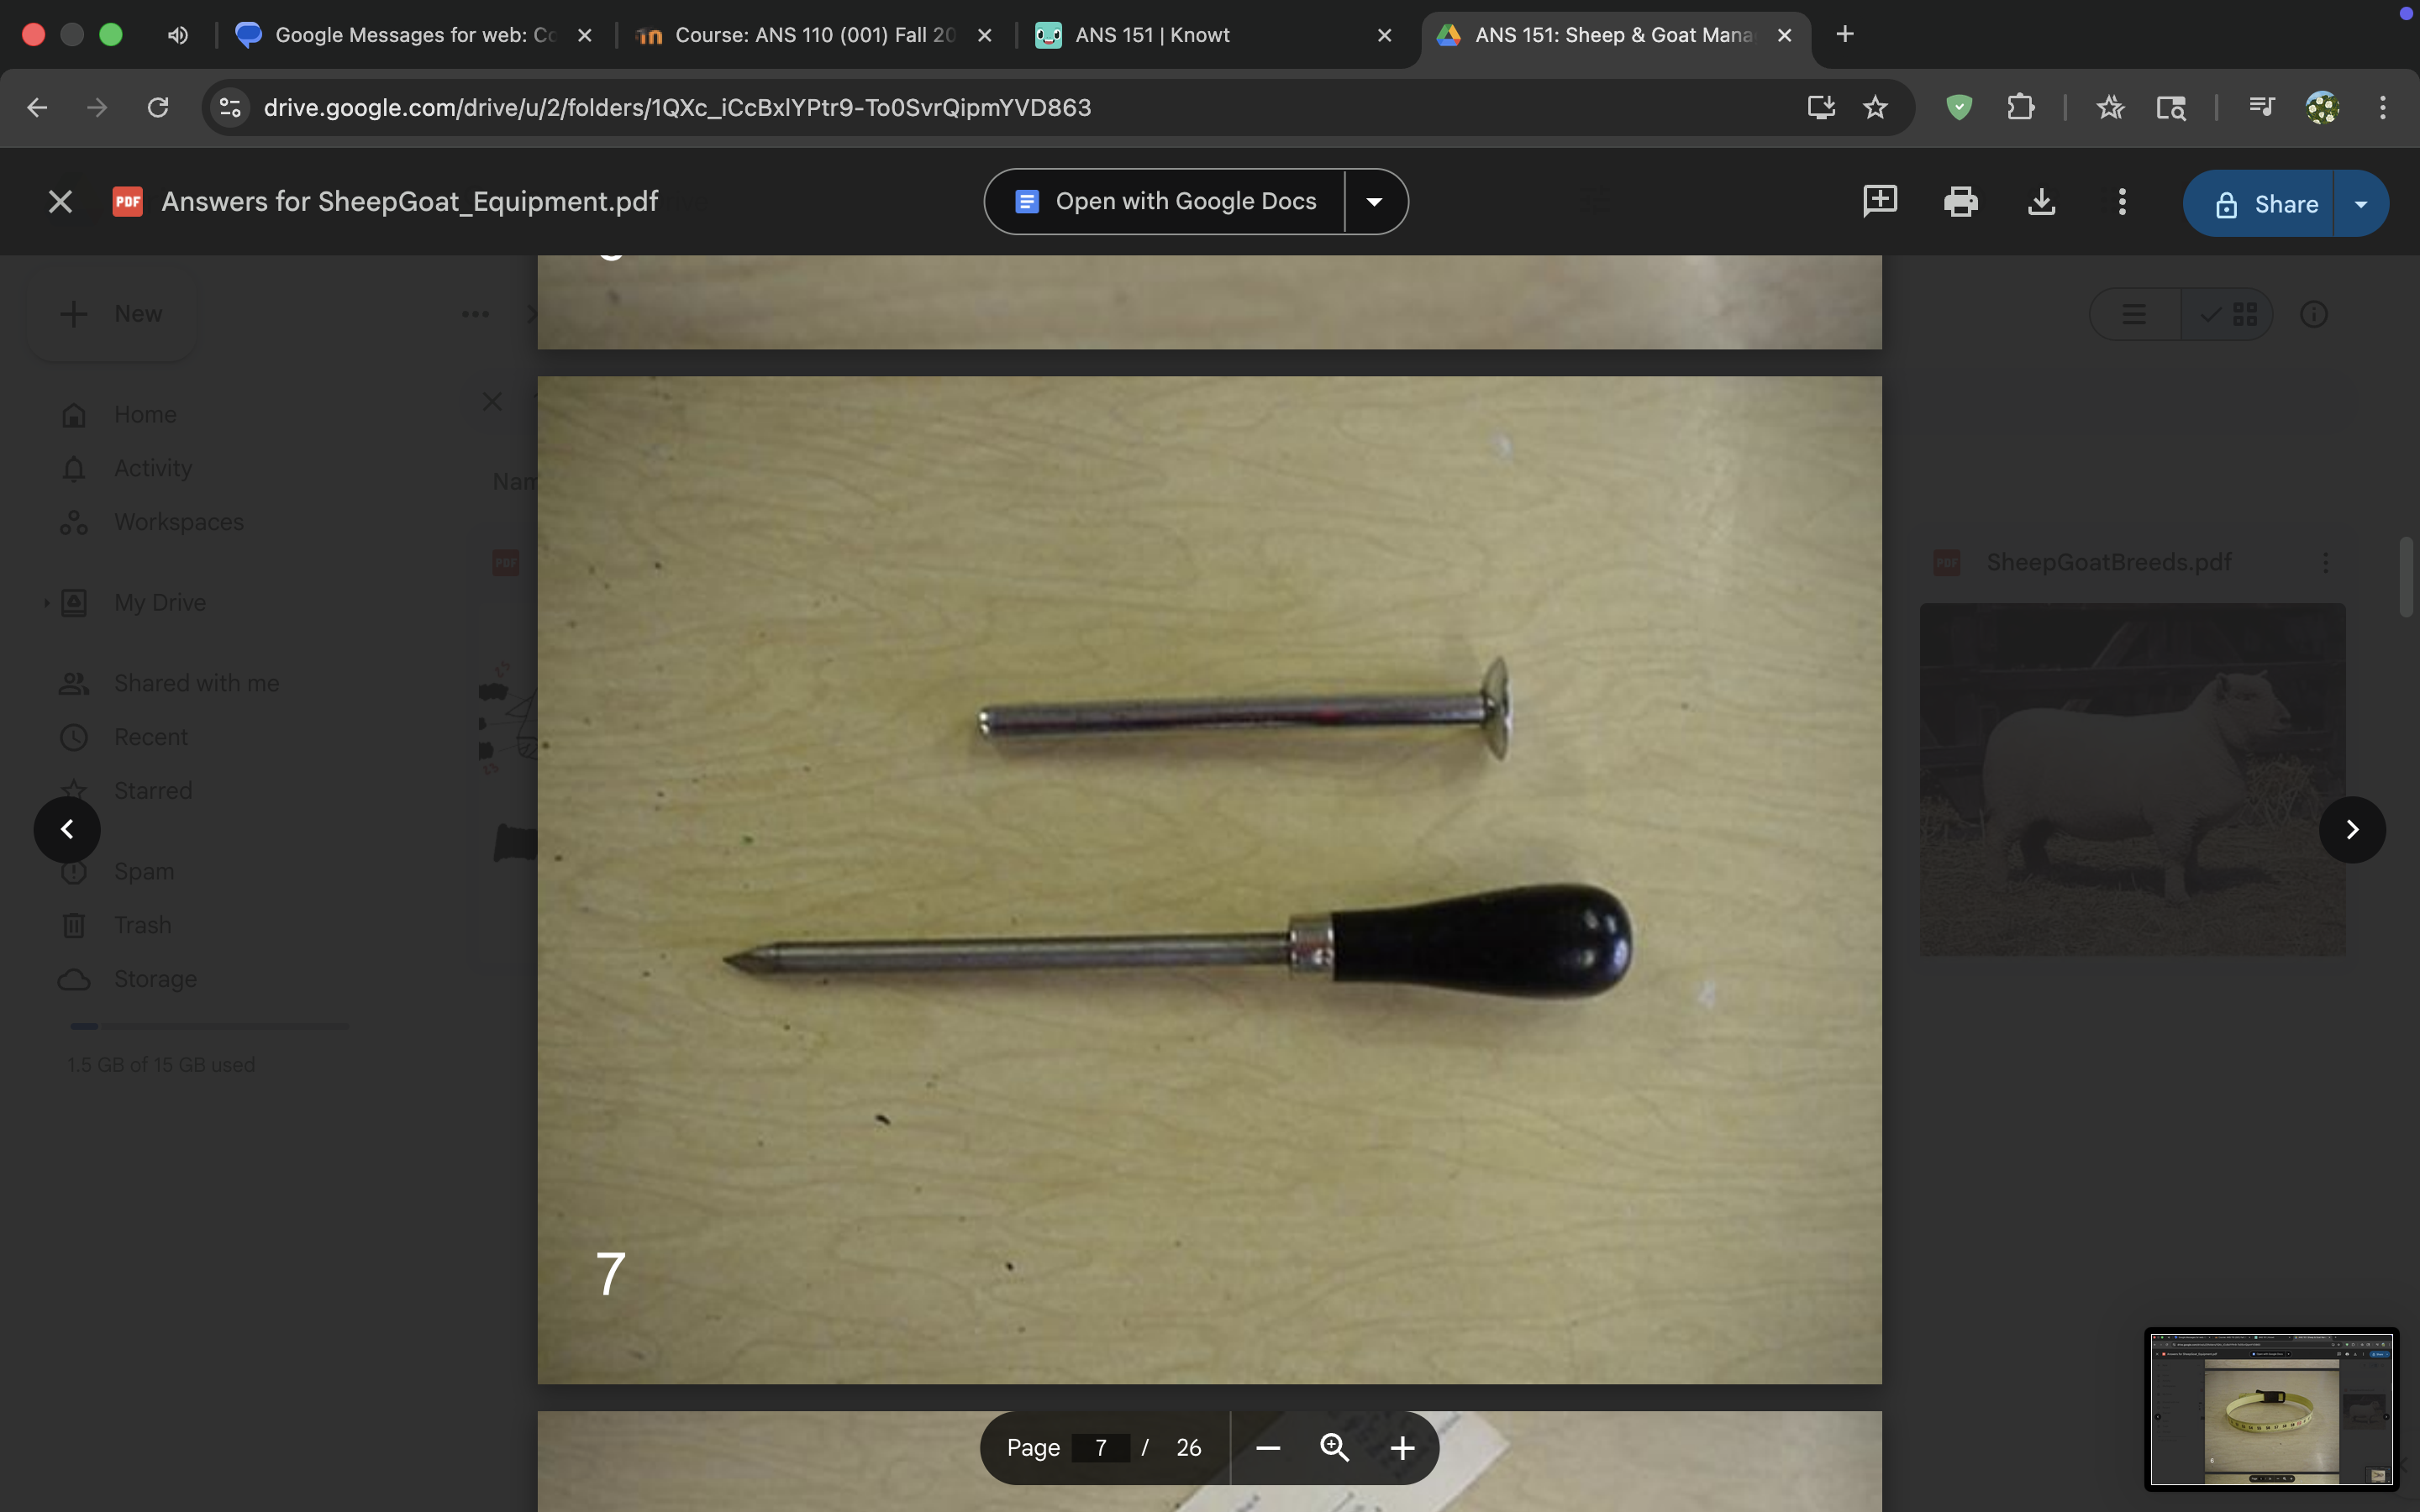Enable grid view layout
Screen dimensions: 2420x1512
(2244, 313)
